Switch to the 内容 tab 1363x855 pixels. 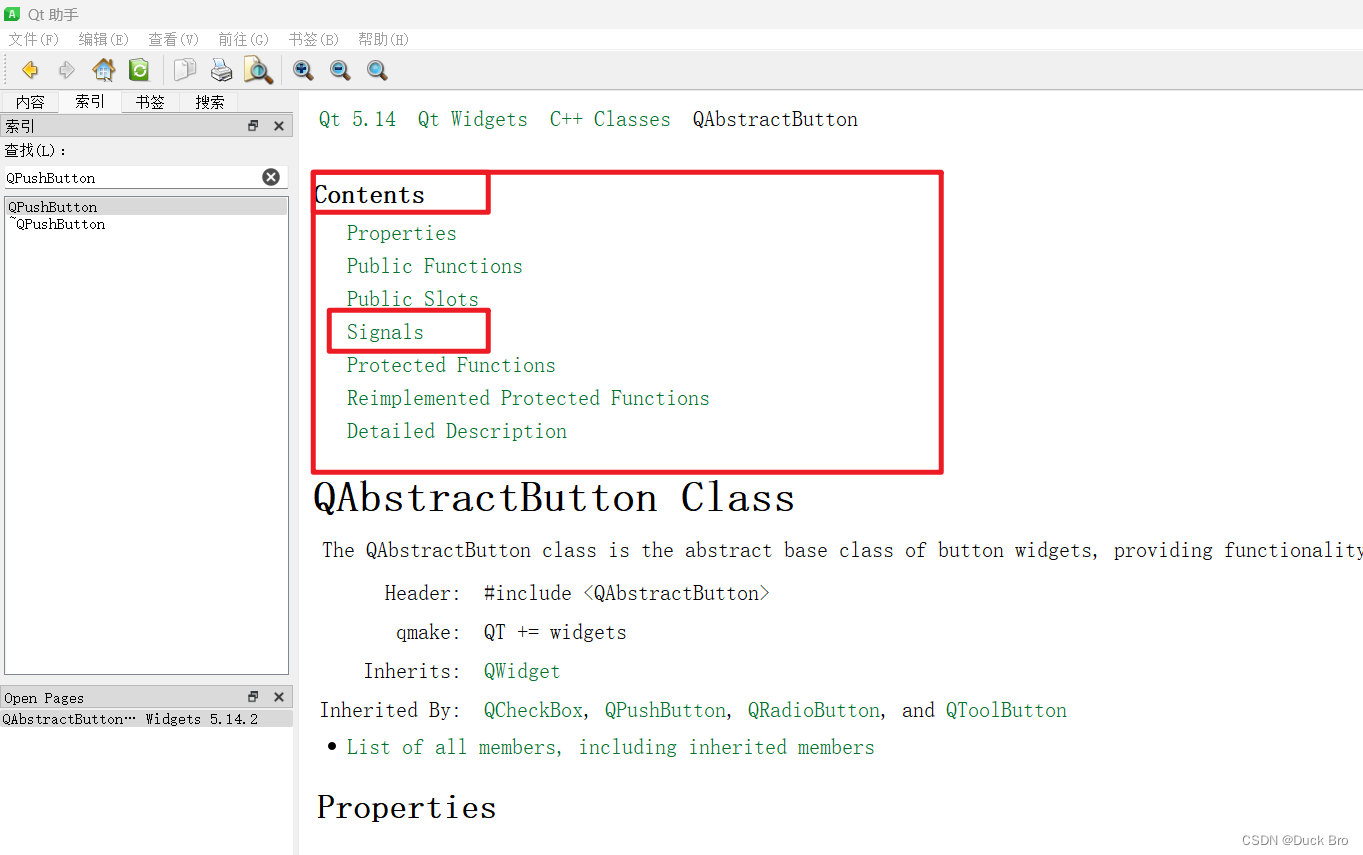click(30, 102)
